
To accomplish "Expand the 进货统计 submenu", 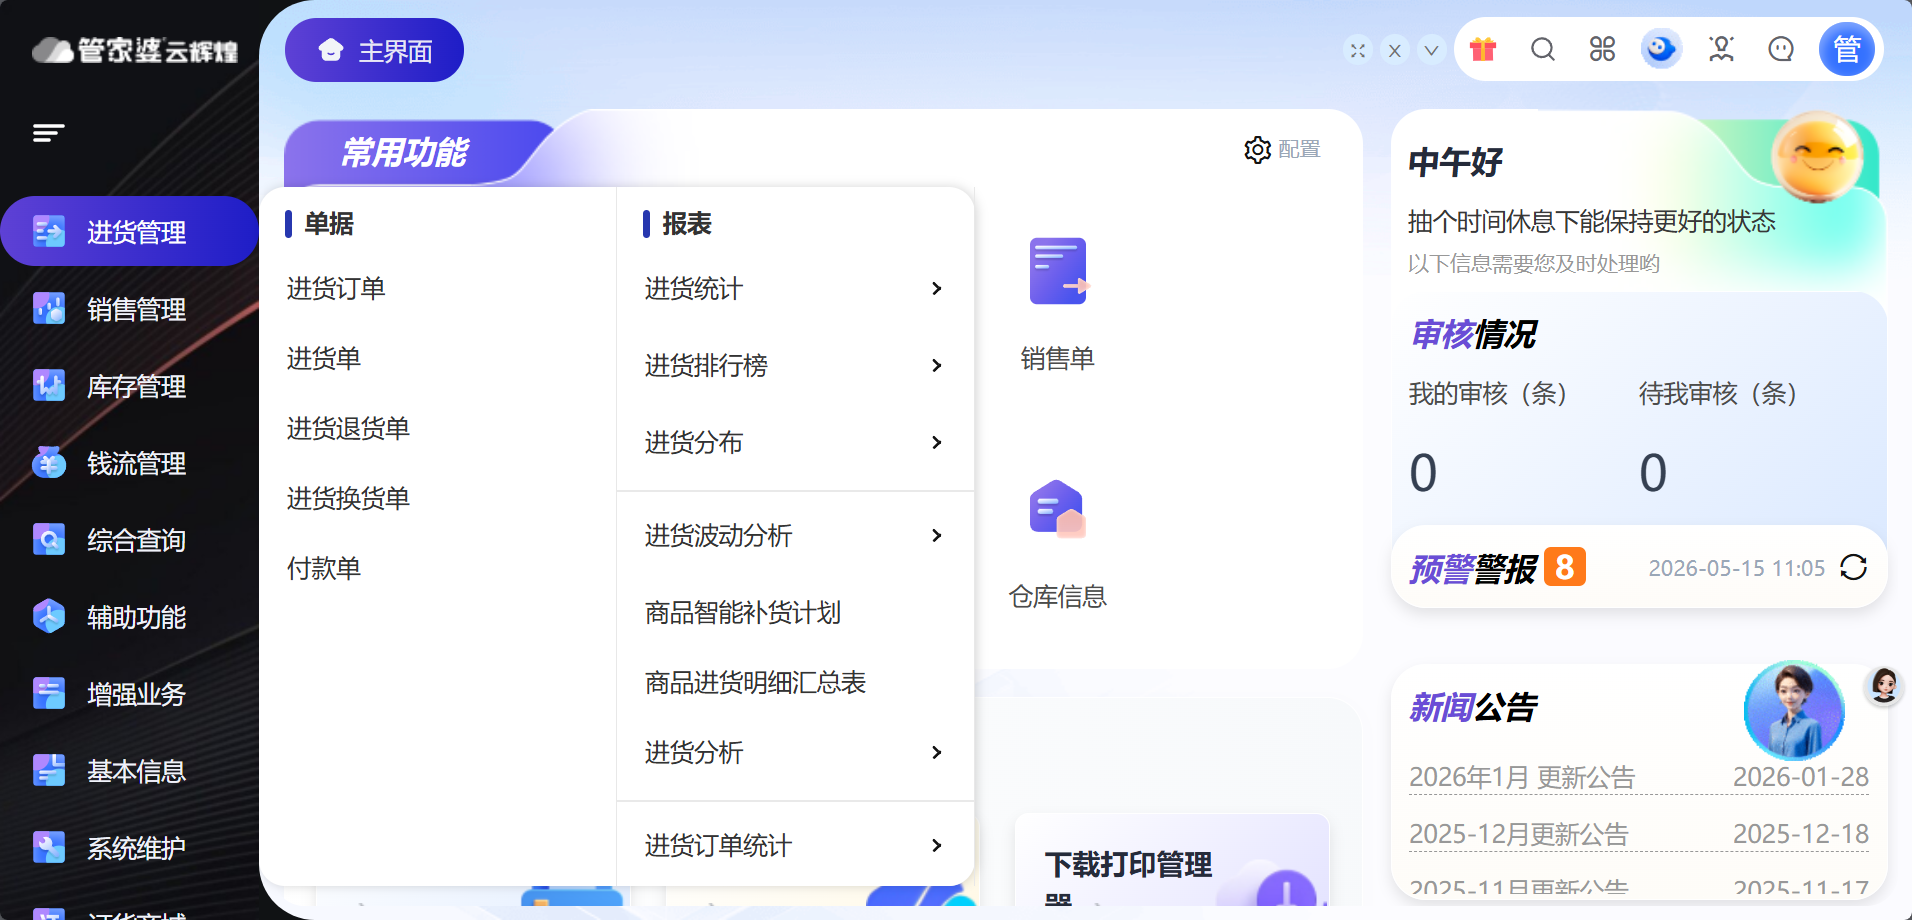I will [795, 288].
